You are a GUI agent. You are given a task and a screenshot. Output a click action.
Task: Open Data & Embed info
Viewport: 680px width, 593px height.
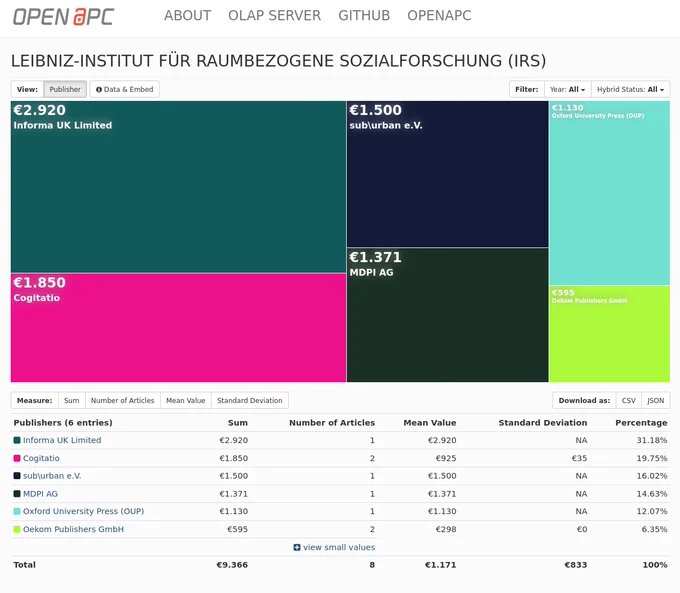coord(124,89)
